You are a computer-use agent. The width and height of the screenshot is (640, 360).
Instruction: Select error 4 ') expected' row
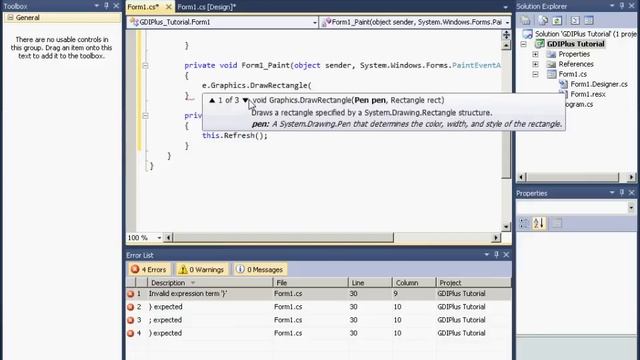pos(319,333)
